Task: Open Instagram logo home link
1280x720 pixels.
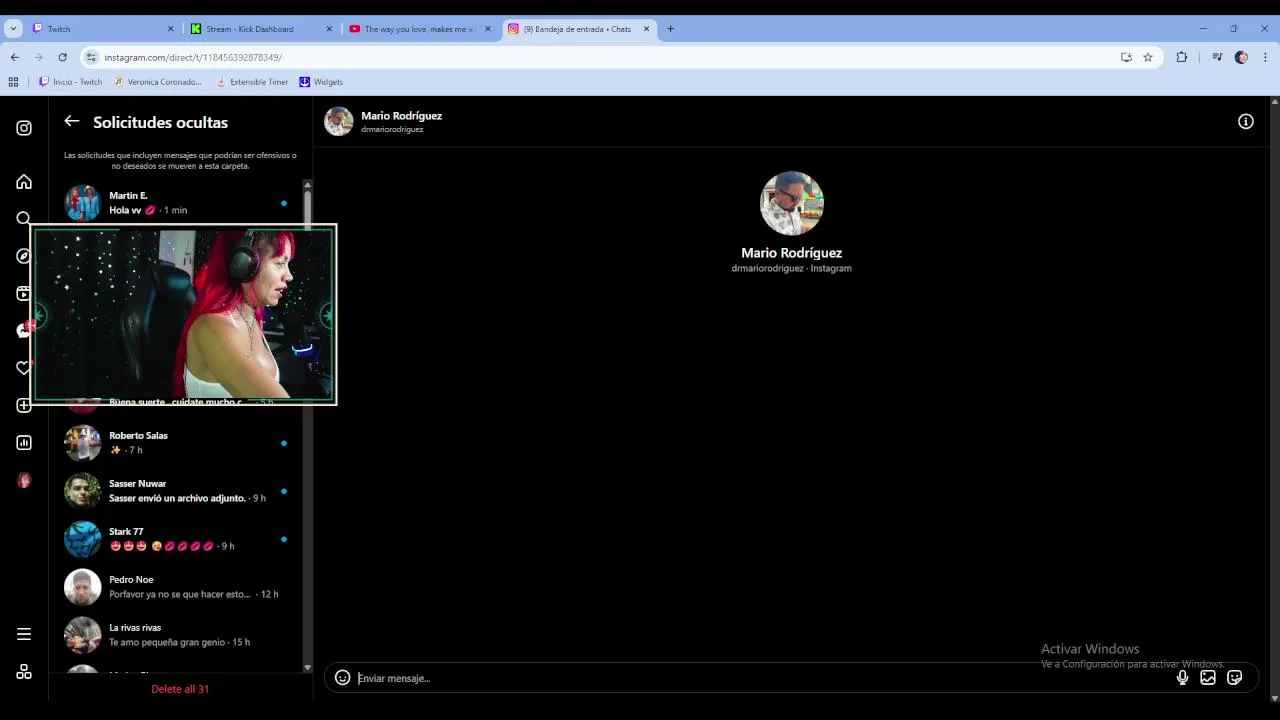Action: (x=24, y=128)
